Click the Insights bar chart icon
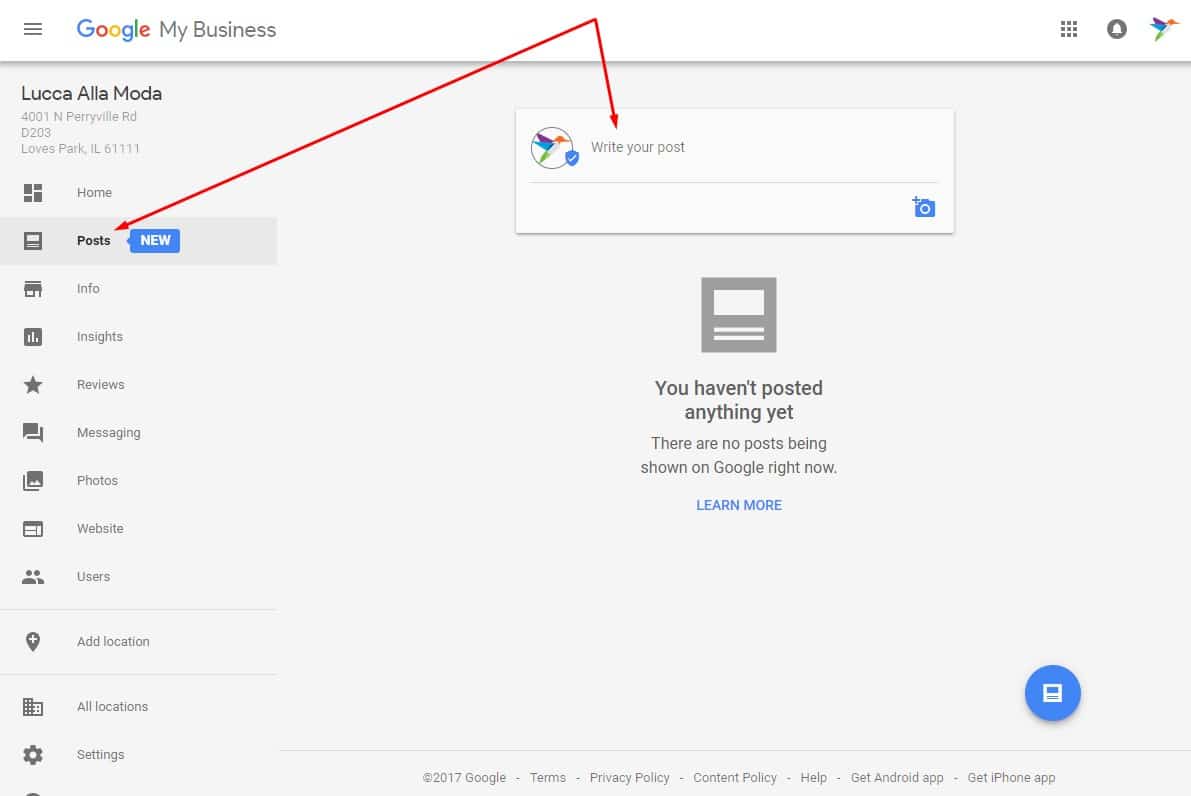 [33, 336]
